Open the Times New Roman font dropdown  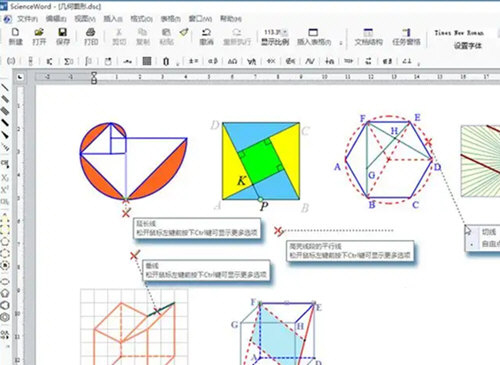(459, 33)
